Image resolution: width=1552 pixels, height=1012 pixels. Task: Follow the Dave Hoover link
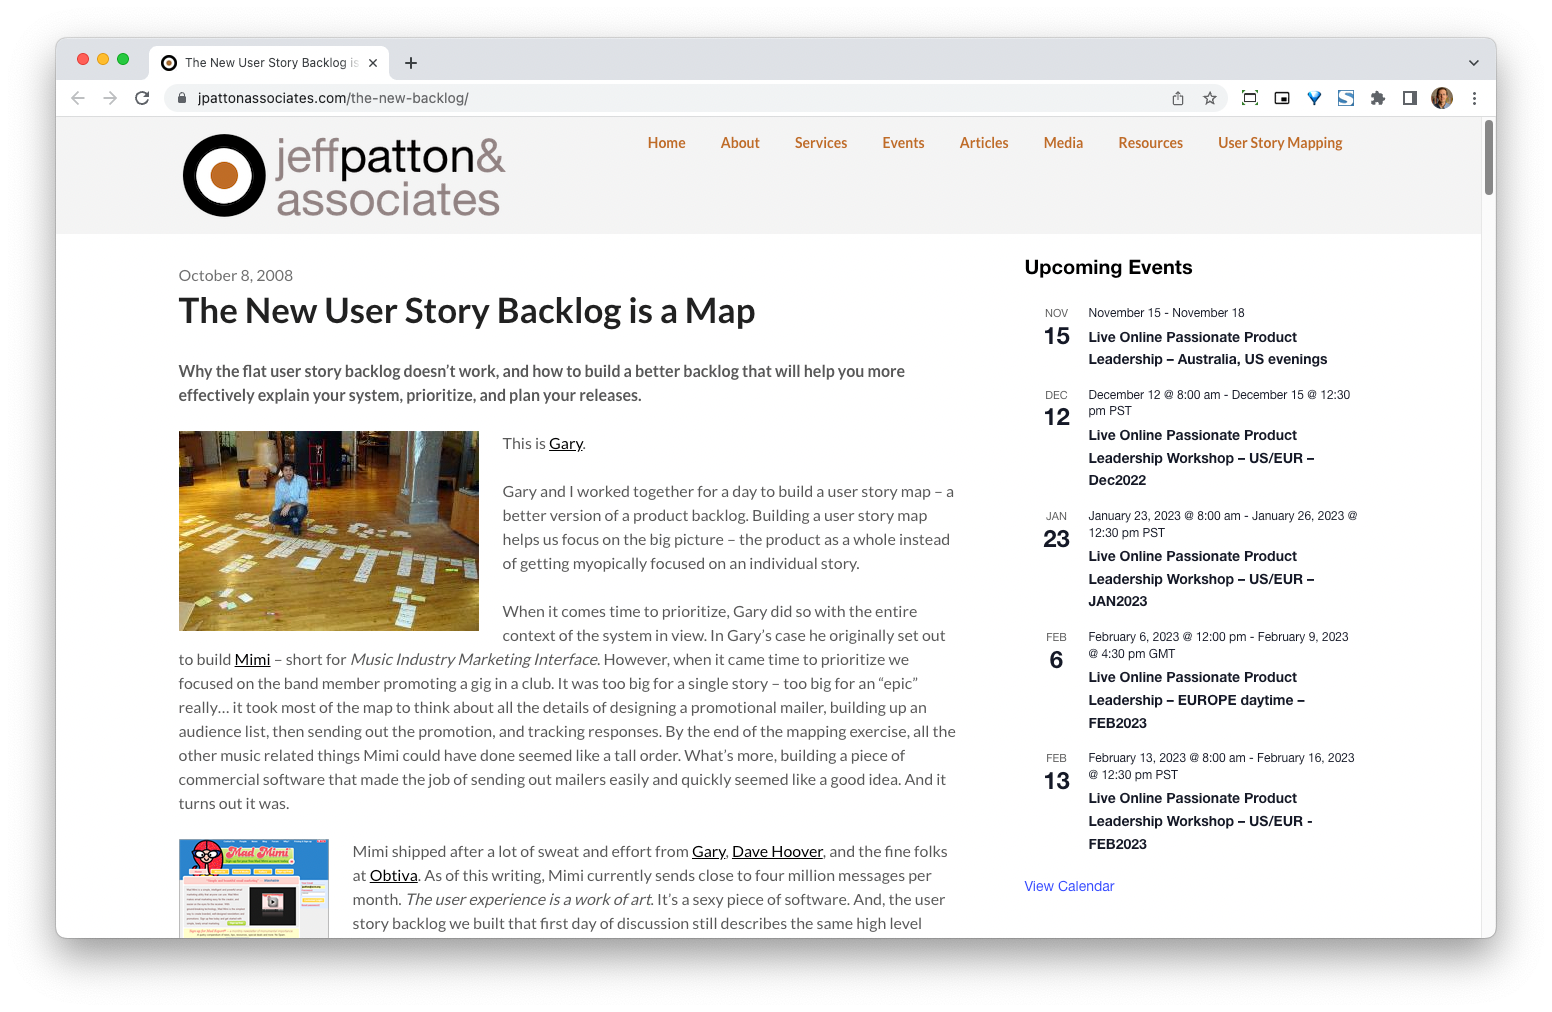point(777,851)
